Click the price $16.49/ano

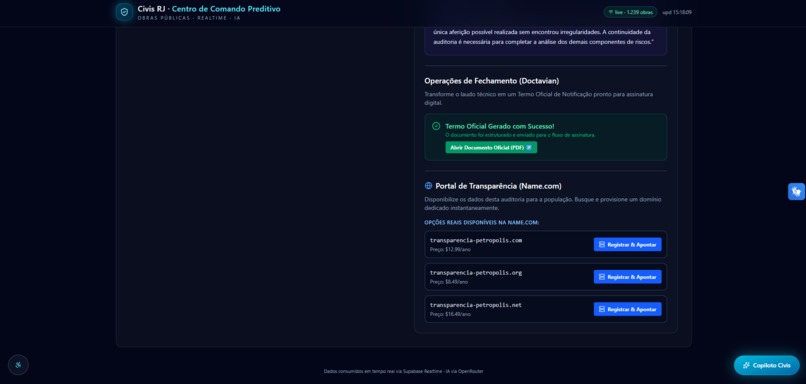(450, 314)
